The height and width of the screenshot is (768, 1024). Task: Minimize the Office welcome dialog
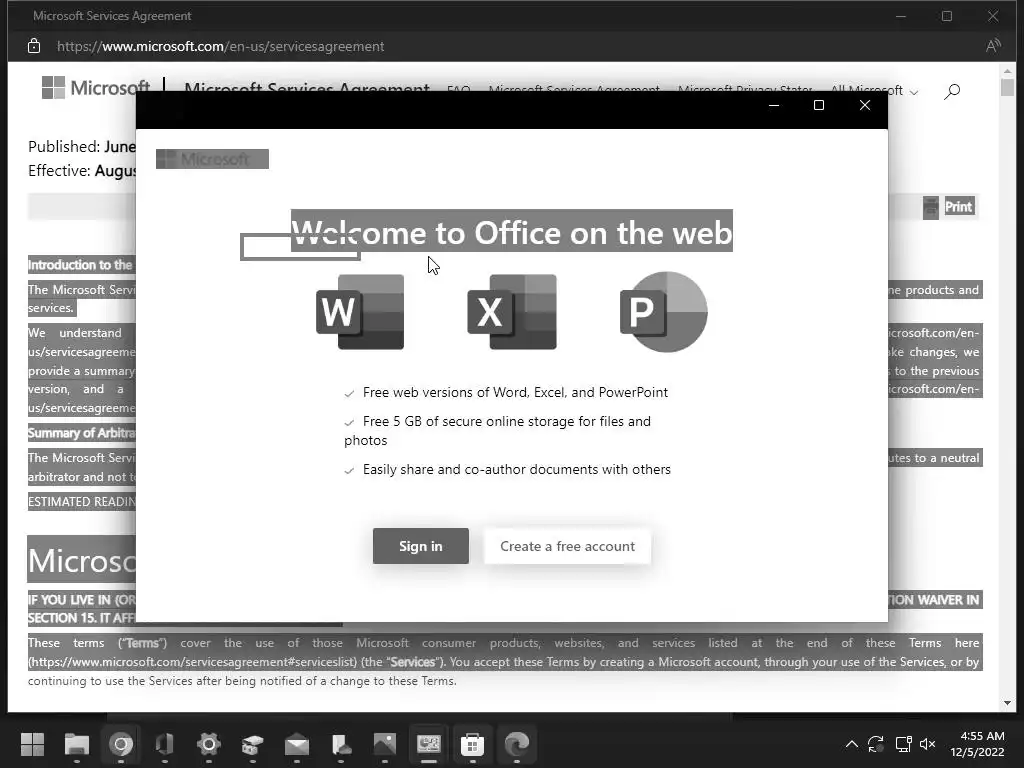(774, 105)
